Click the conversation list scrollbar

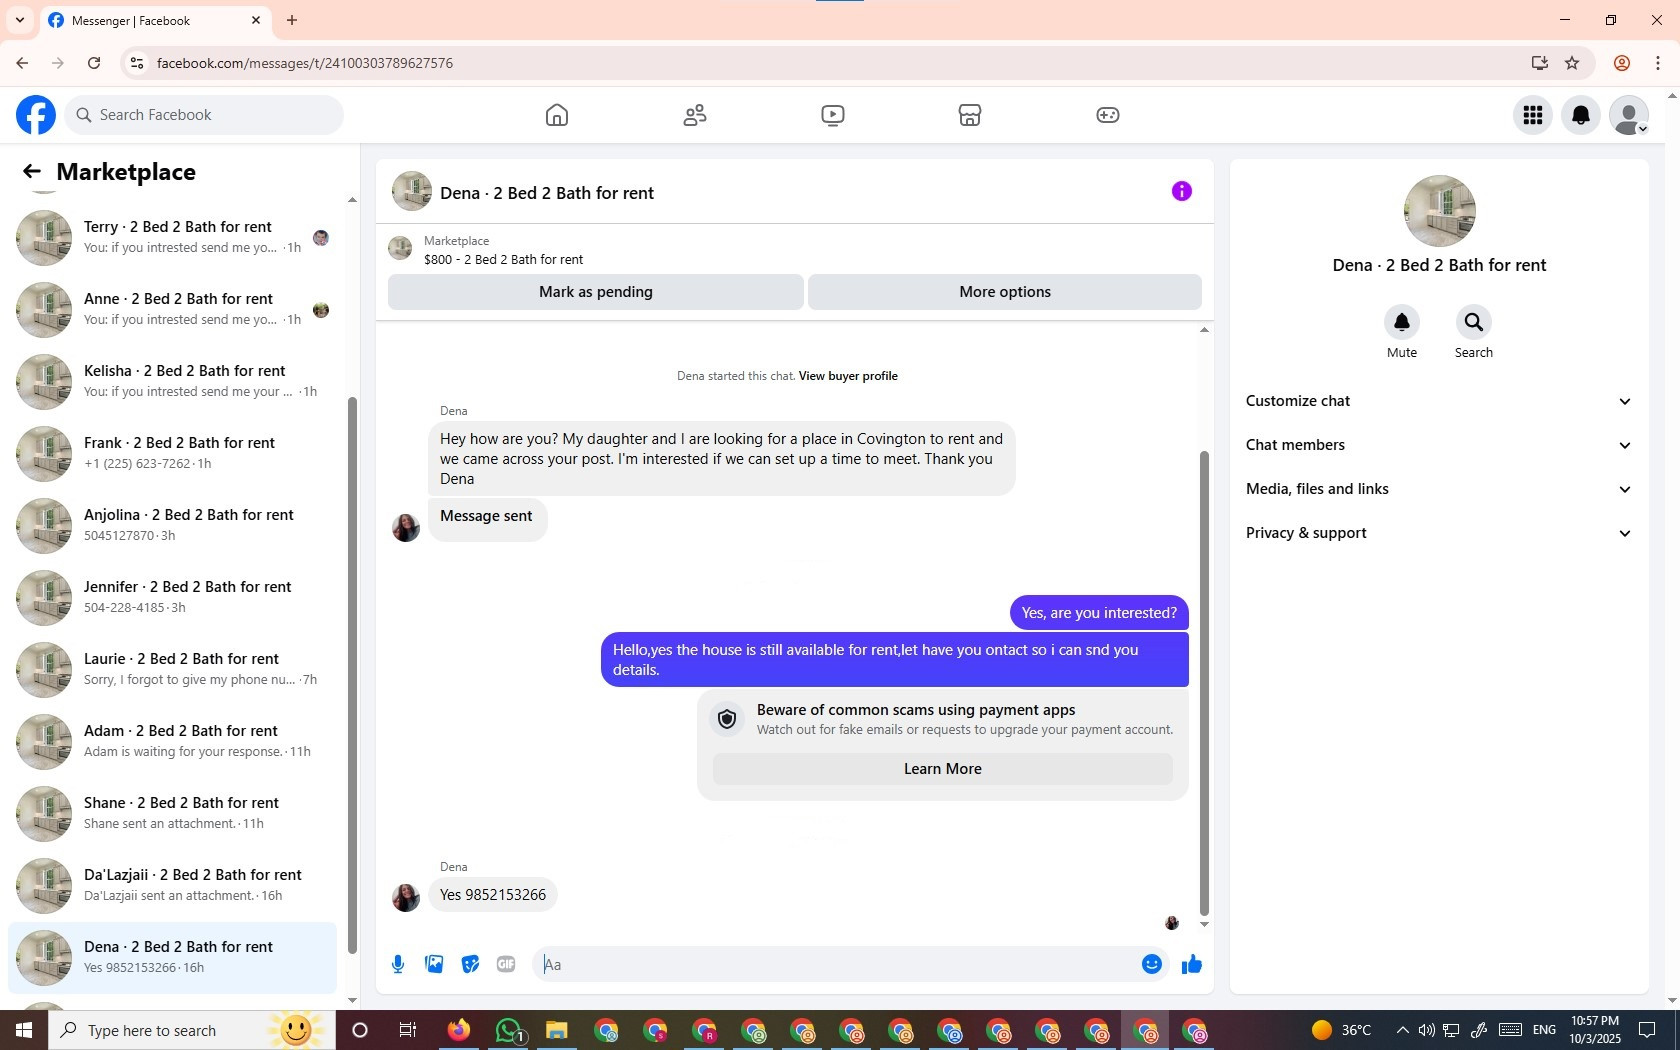352,675
